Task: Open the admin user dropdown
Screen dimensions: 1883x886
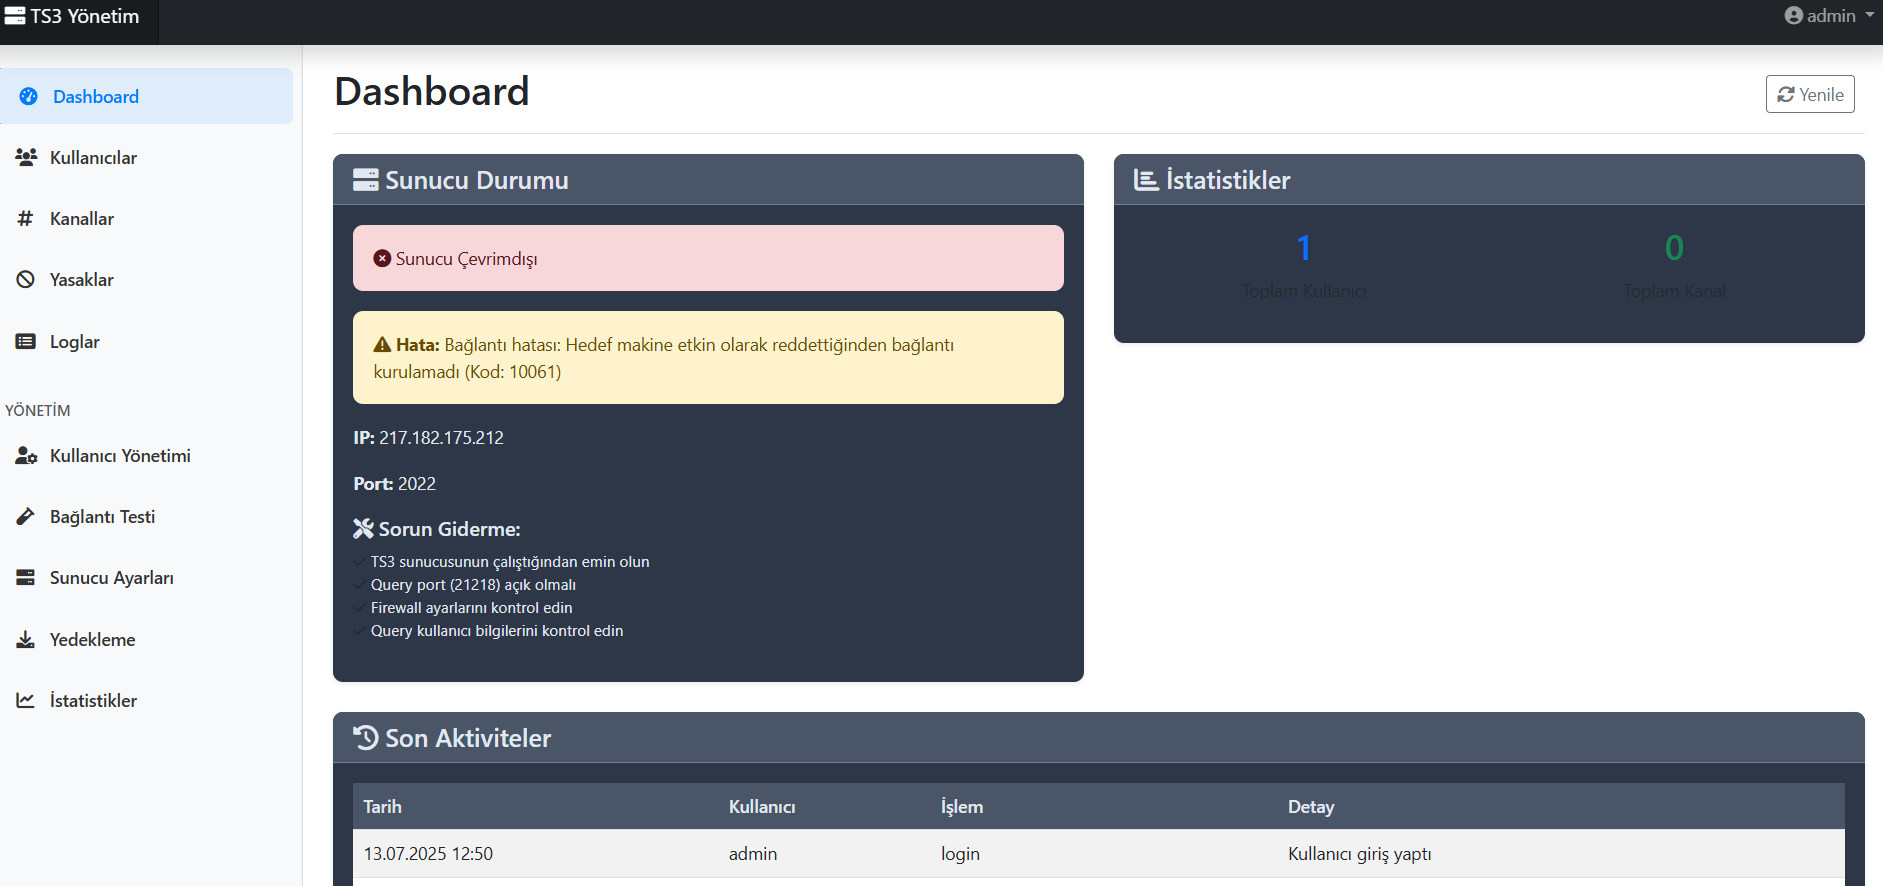Action: 1829,16
